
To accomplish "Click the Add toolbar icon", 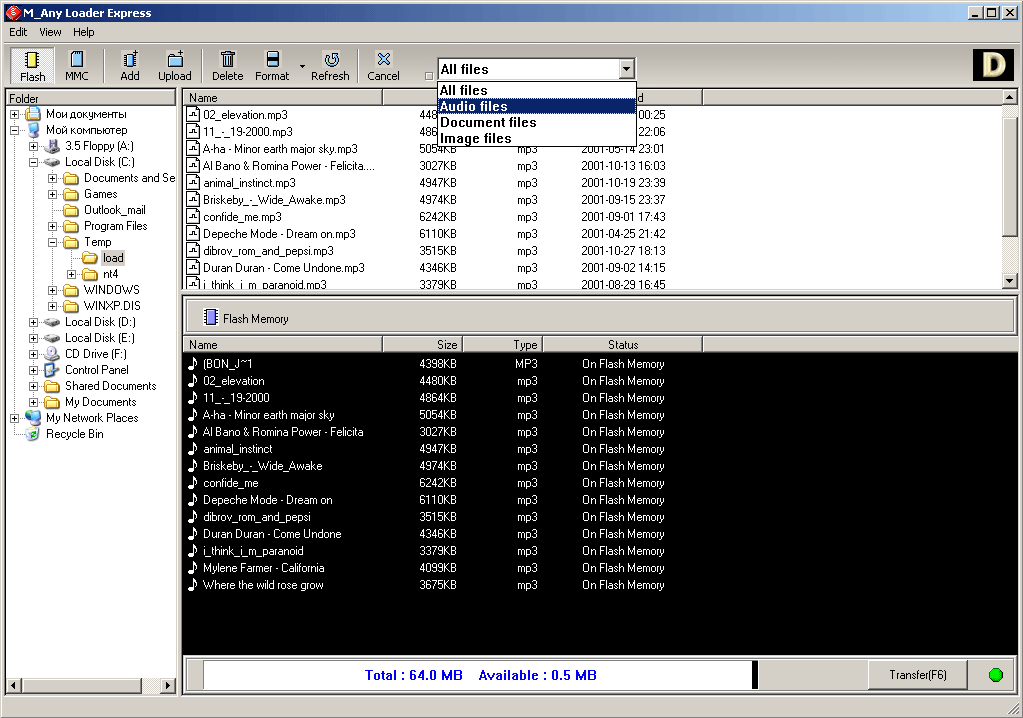I will pyautogui.click(x=130, y=66).
